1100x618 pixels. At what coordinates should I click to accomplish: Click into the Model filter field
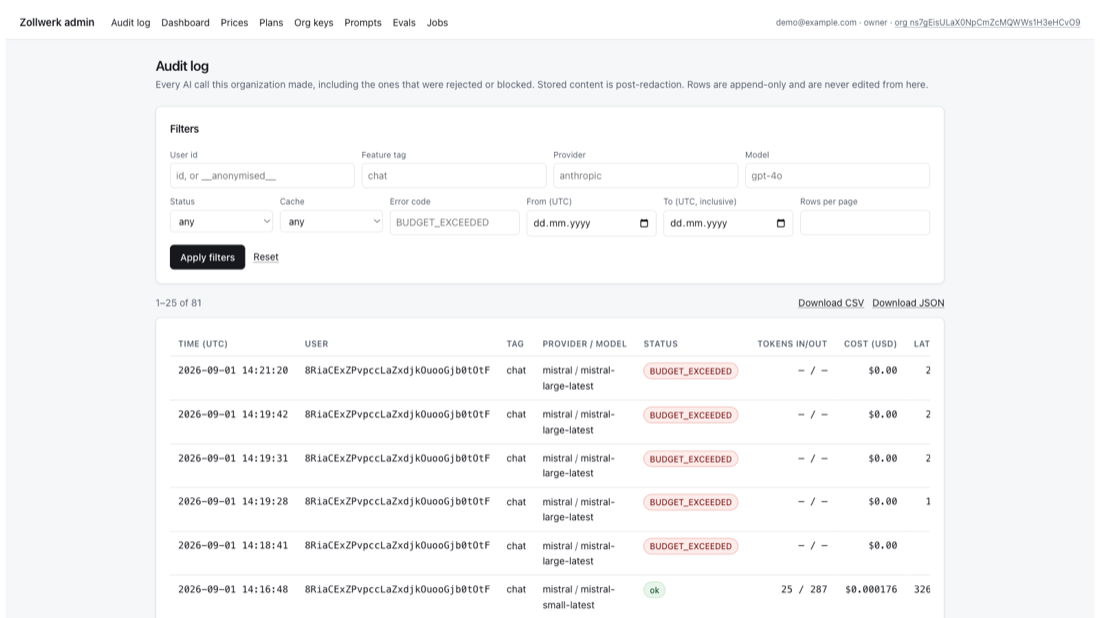[837, 175]
